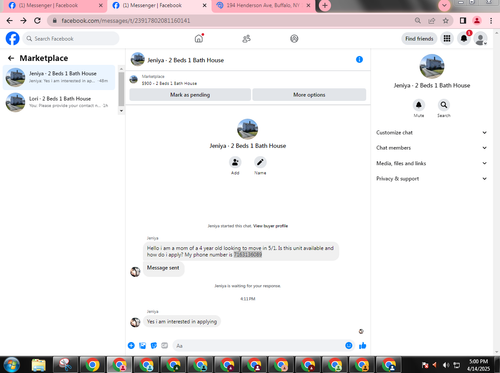The image size is (500, 373).
Task: Open Facebook home via logo
Action: 12,39
